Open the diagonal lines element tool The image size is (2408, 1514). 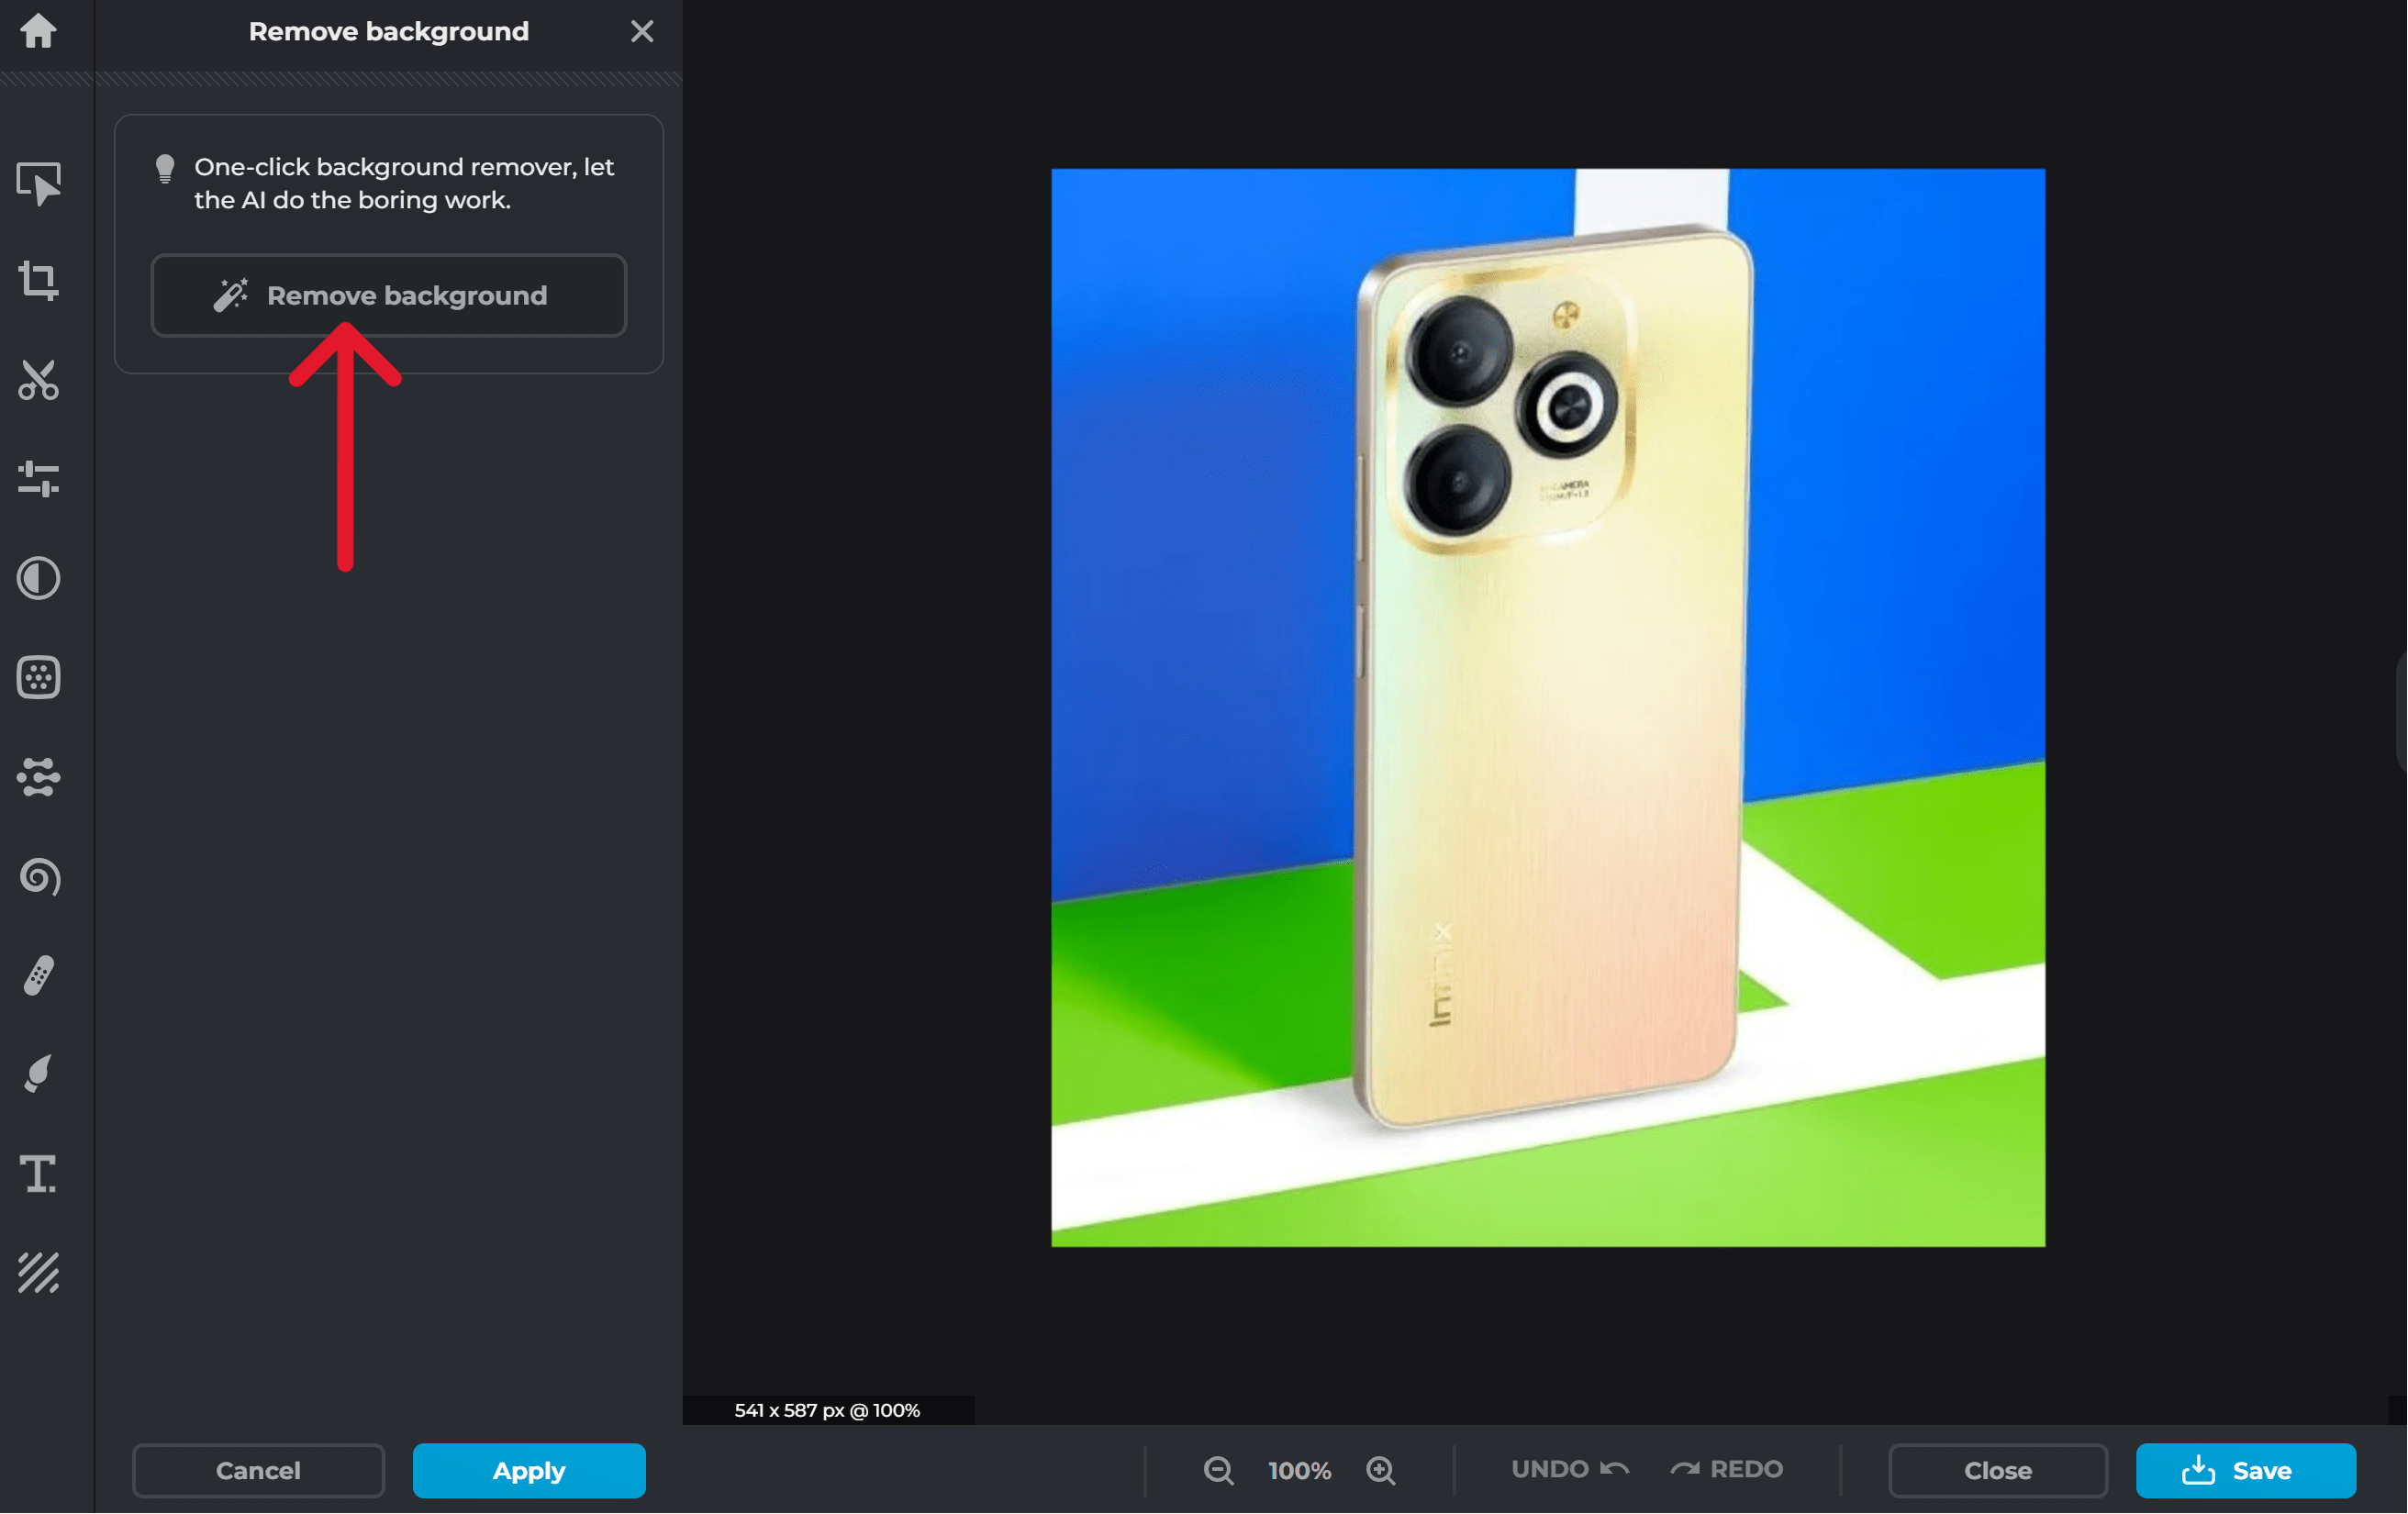pyautogui.click(x=38, y=1273)
